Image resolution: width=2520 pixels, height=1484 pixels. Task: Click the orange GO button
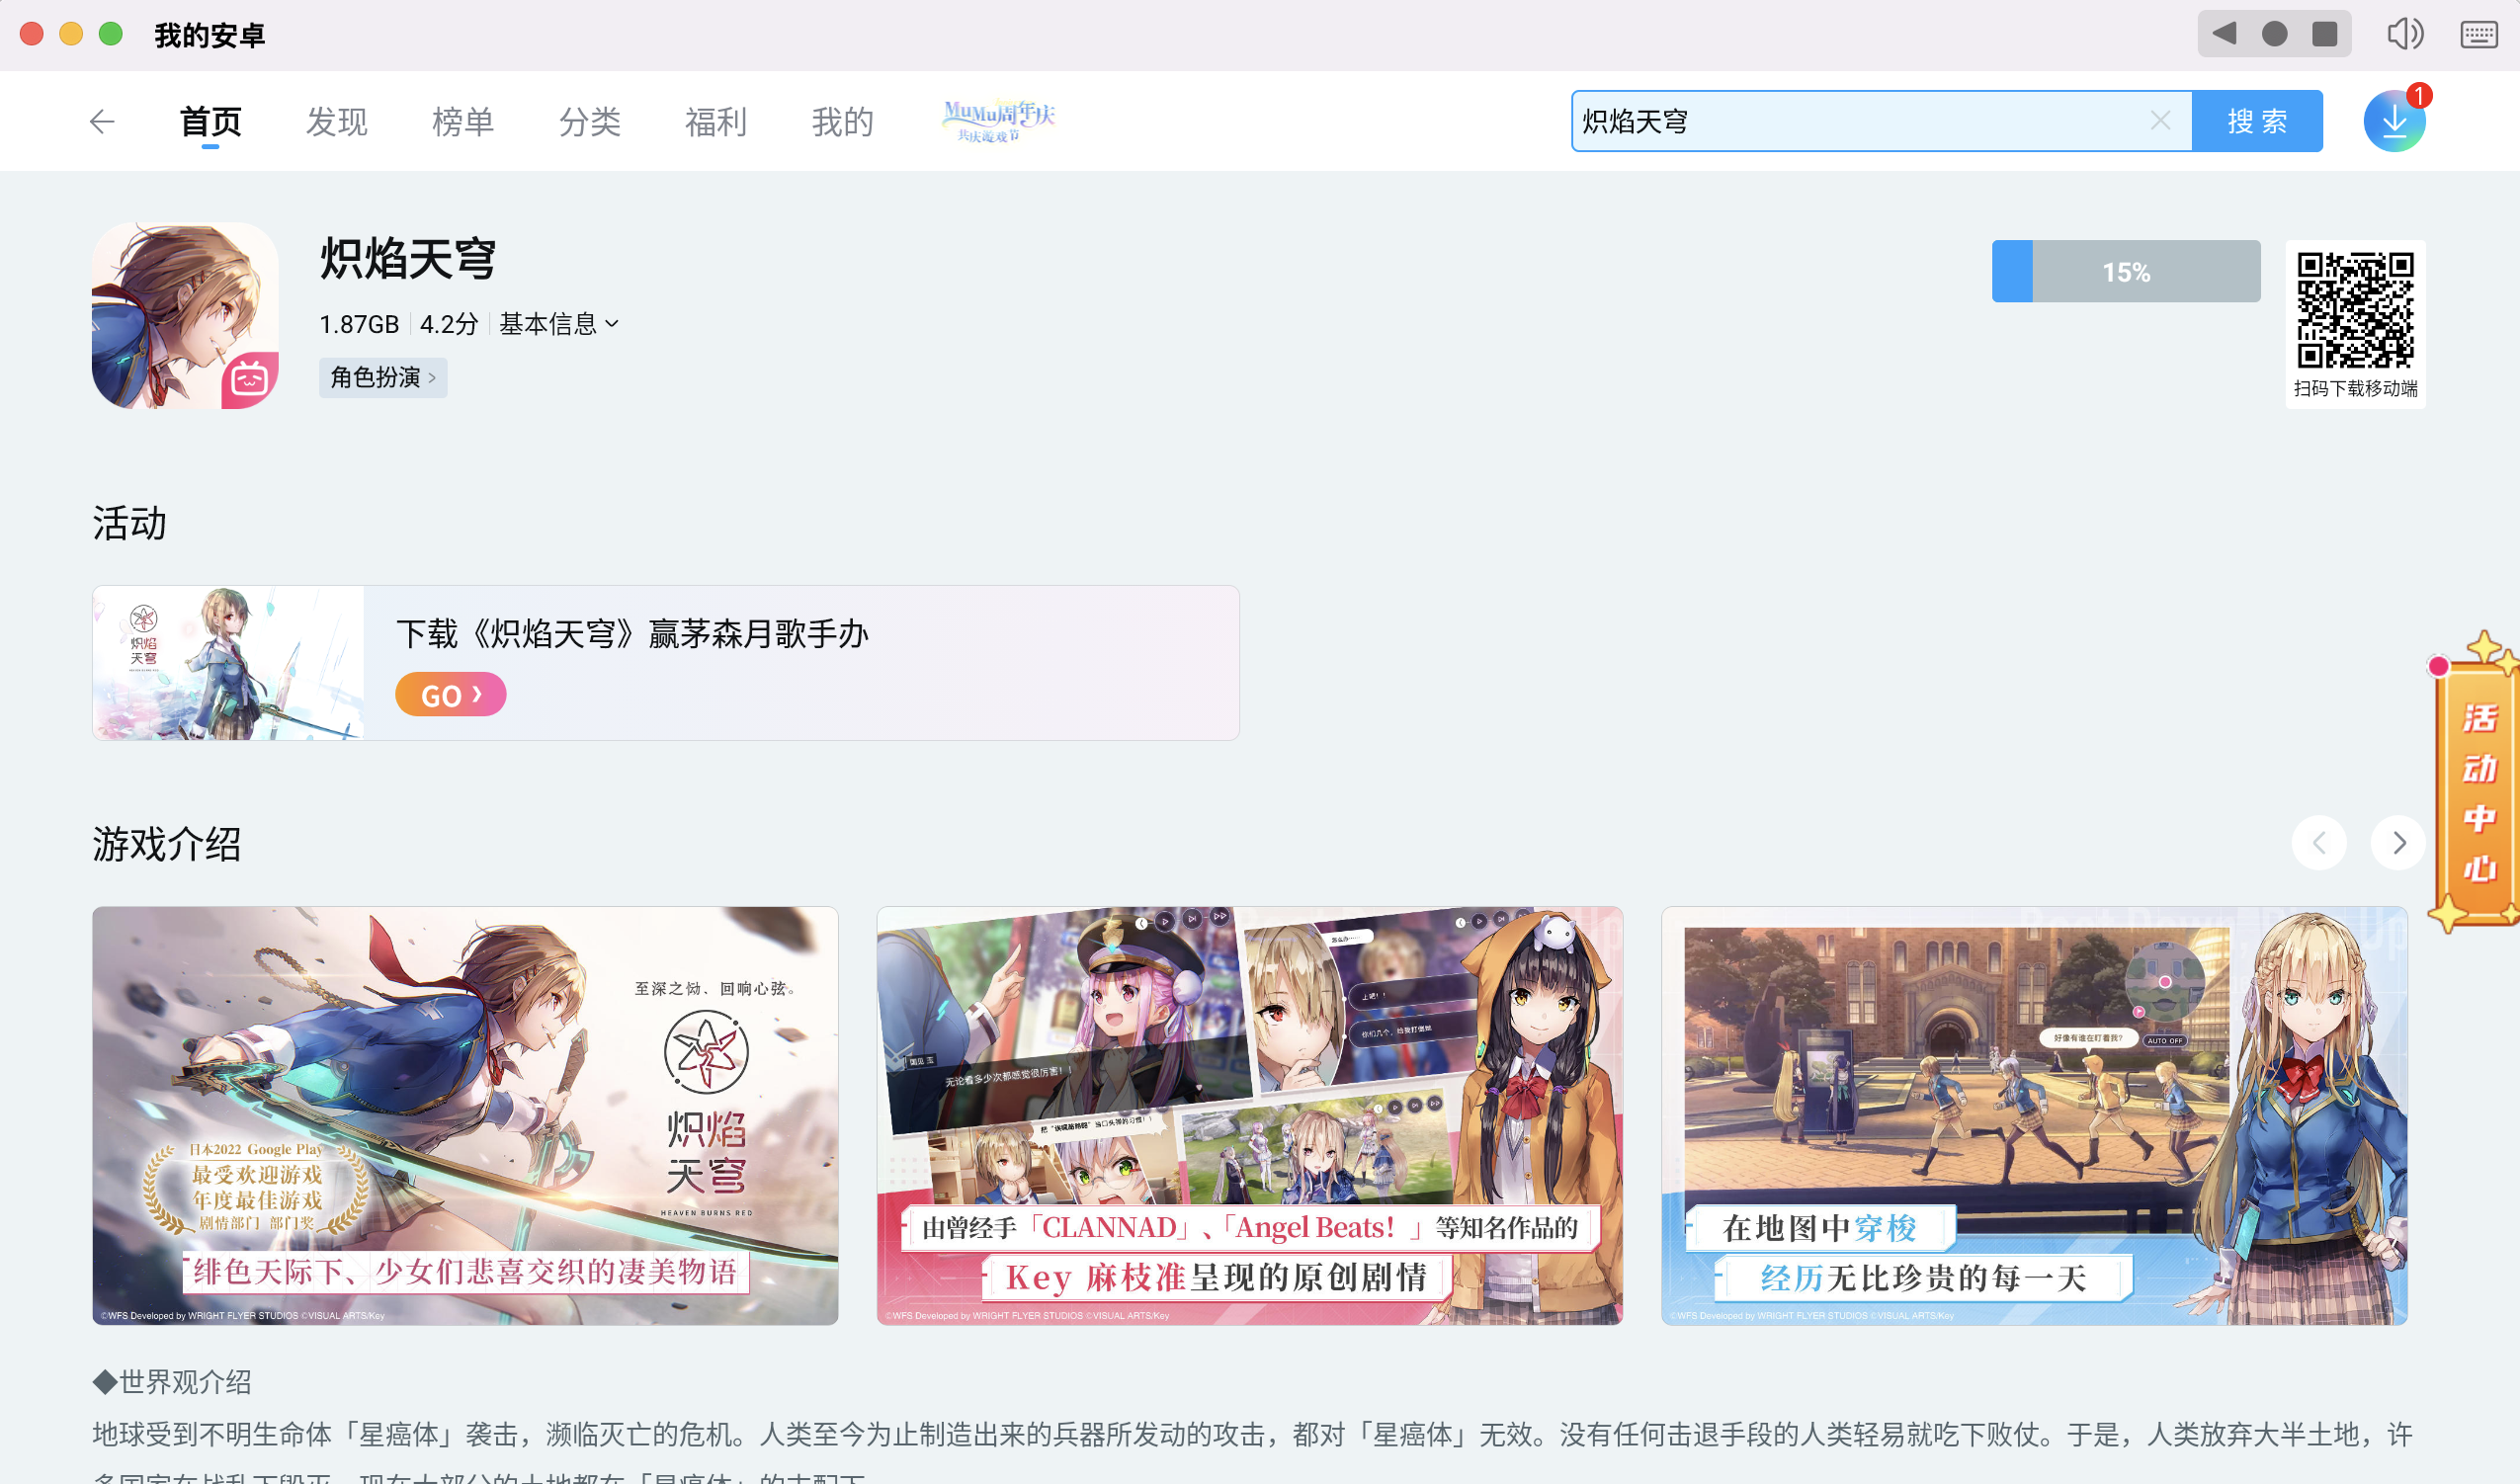pyautogui.click(x=451, y=694)
